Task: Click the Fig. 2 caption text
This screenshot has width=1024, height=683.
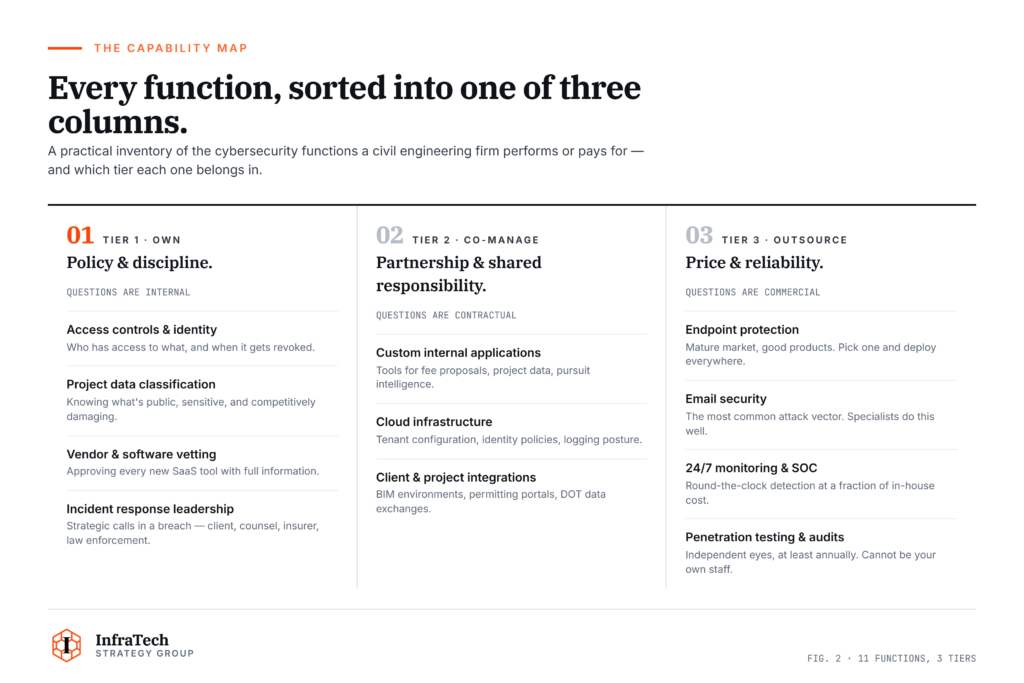Action: pyautogui.click(x=891, y=658)
